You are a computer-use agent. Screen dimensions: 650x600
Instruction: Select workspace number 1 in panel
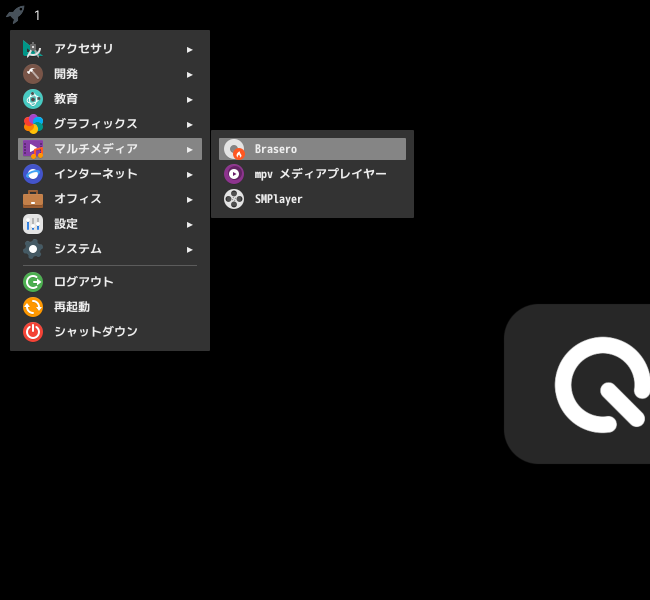tap(37, 16)
